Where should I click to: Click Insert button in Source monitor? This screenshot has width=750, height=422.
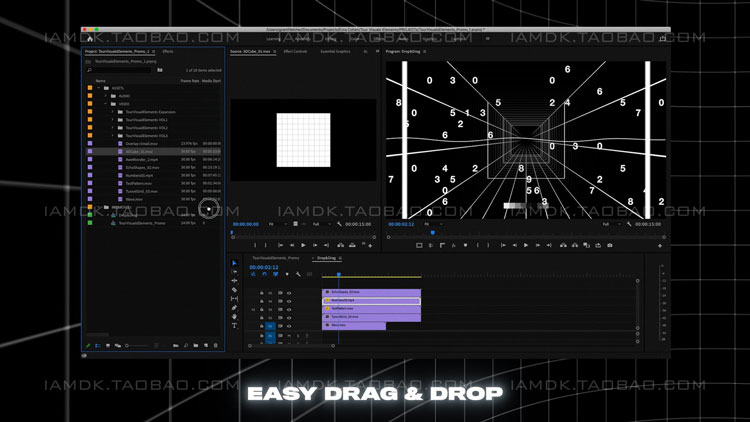tap(340, 245)
